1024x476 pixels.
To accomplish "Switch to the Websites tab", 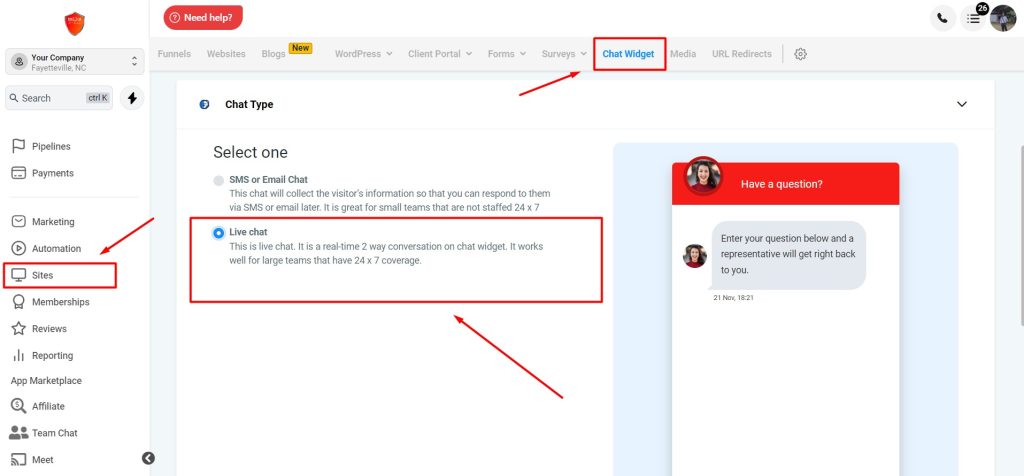I will click(226, 54).
